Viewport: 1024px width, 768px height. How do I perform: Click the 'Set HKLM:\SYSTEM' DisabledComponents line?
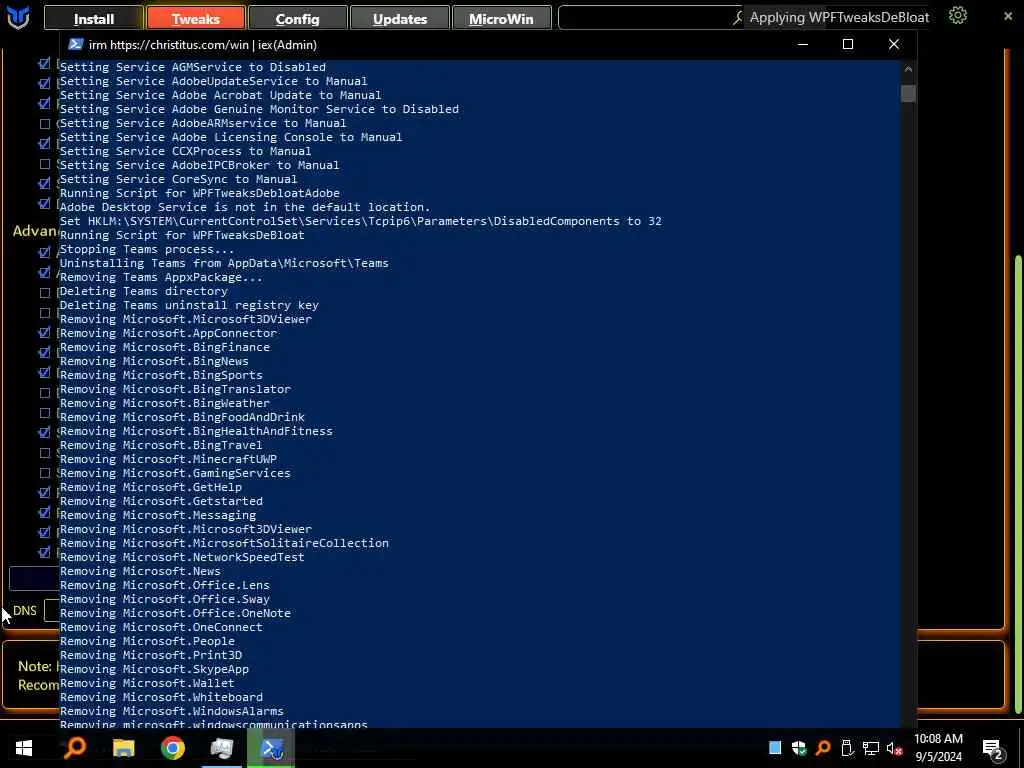[360, 221]
